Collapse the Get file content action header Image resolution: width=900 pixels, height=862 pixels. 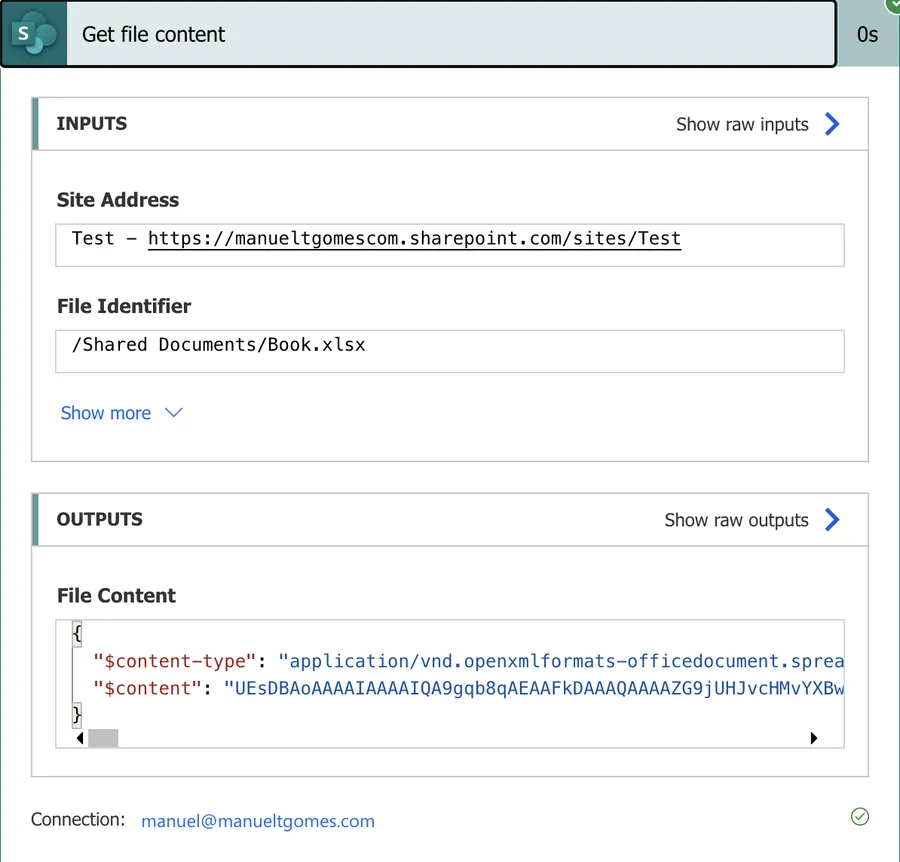[x=450, y=34]
